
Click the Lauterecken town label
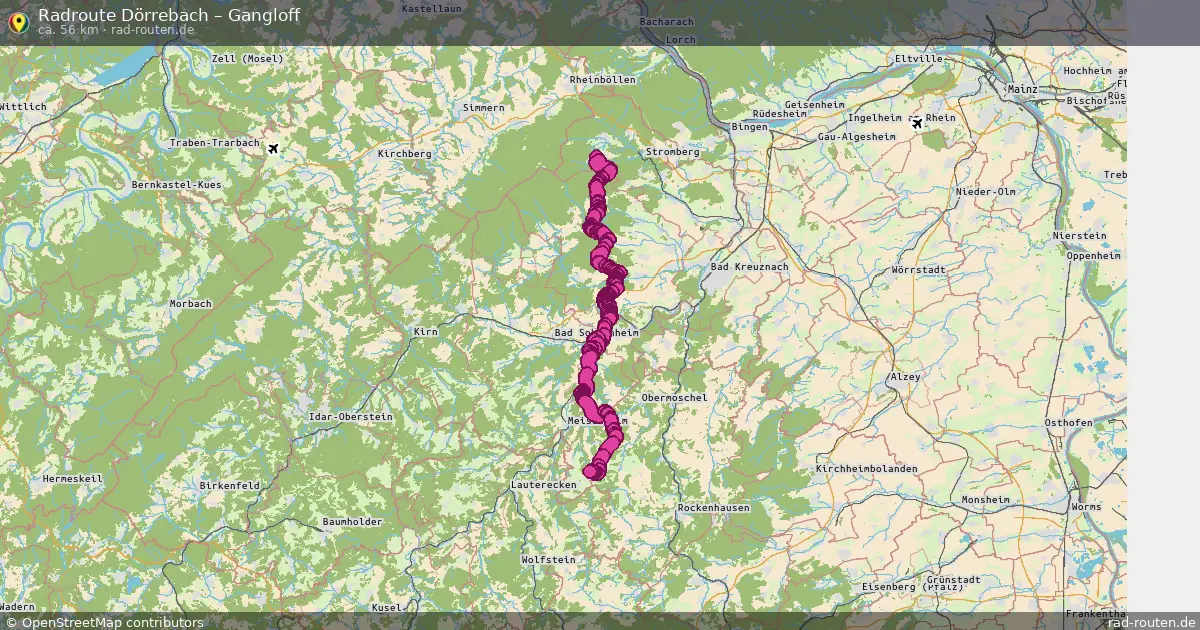coord(544,484)
